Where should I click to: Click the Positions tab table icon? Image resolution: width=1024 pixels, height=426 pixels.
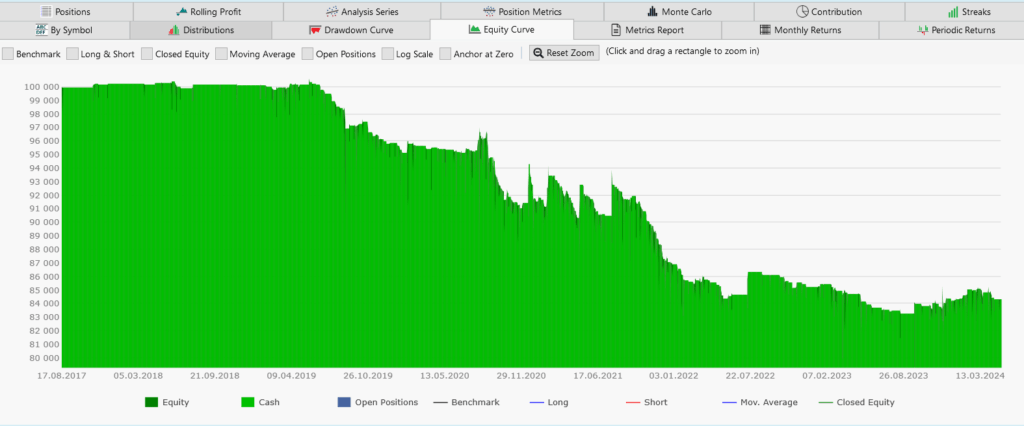(45, 12)
